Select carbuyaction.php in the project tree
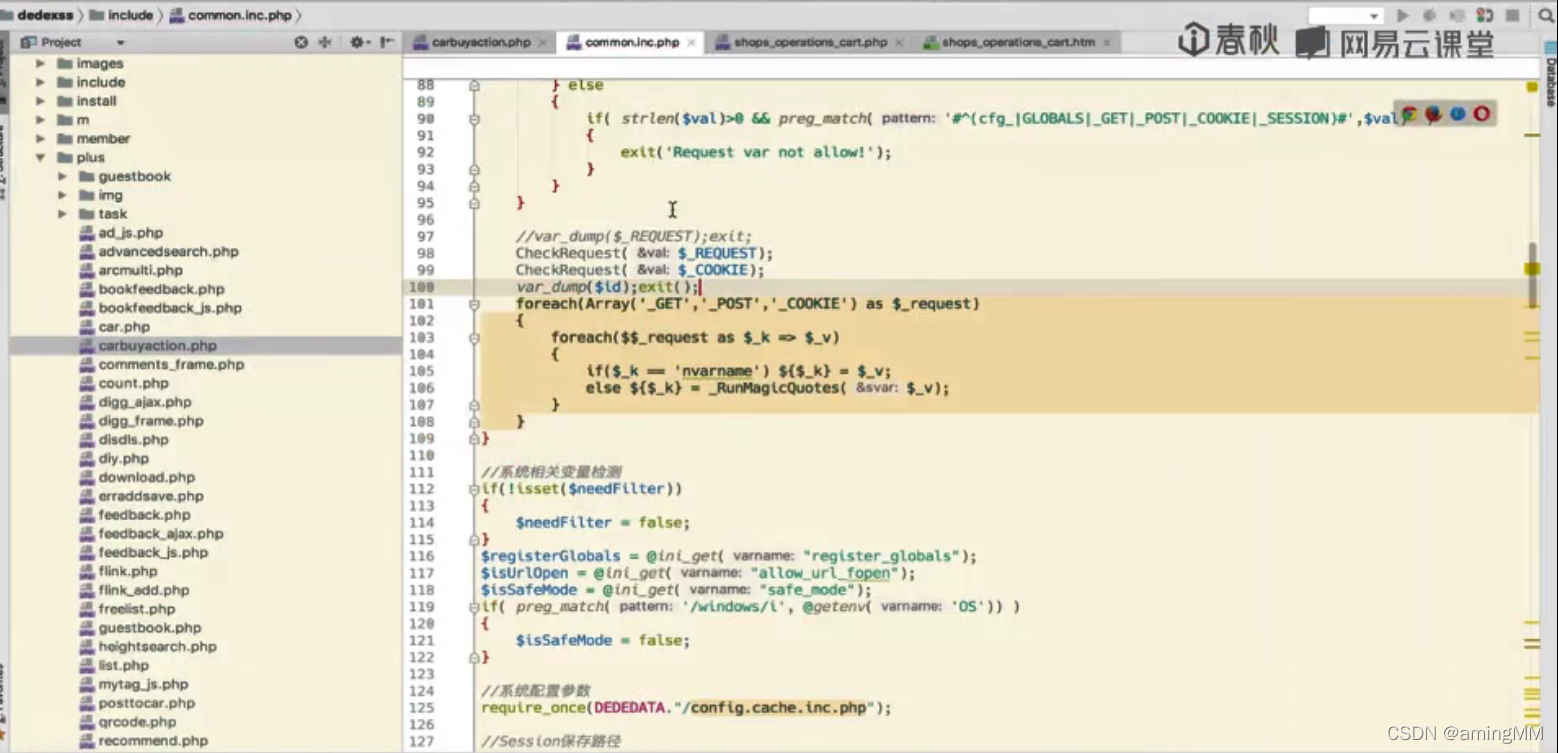Image resolution: width=1558 pixels, height=753 pixels. (157, 346)
